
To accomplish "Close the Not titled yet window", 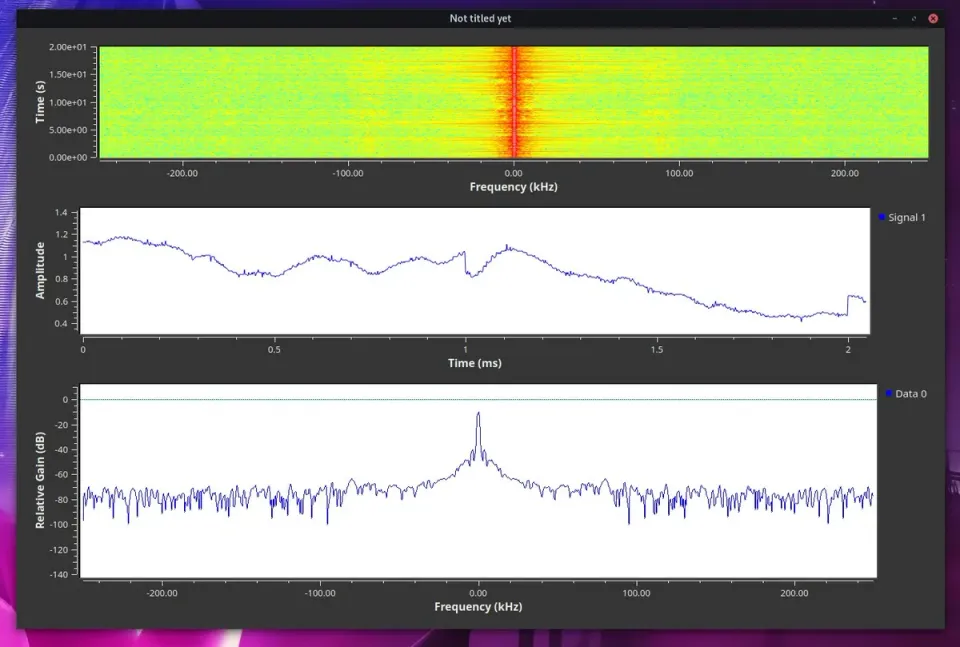I will click(932, 17).
